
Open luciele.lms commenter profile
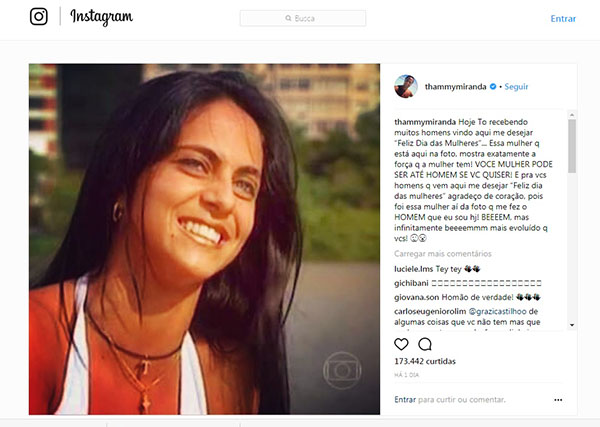pos(413,269)
